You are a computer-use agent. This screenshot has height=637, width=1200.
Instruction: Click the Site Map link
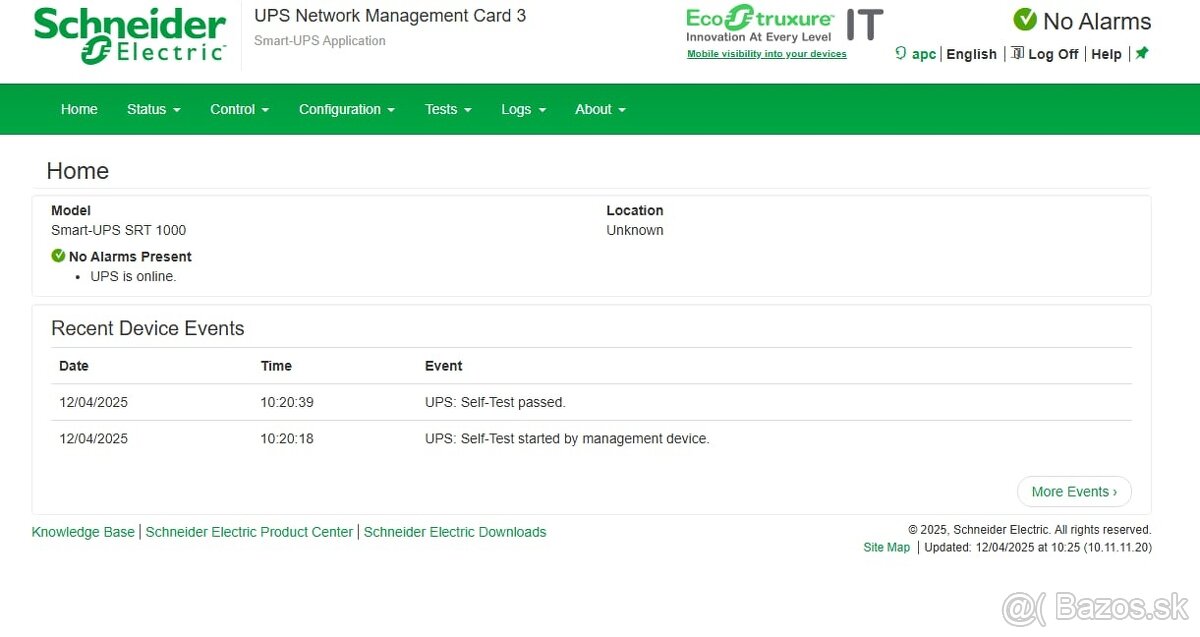coord(886,547)
